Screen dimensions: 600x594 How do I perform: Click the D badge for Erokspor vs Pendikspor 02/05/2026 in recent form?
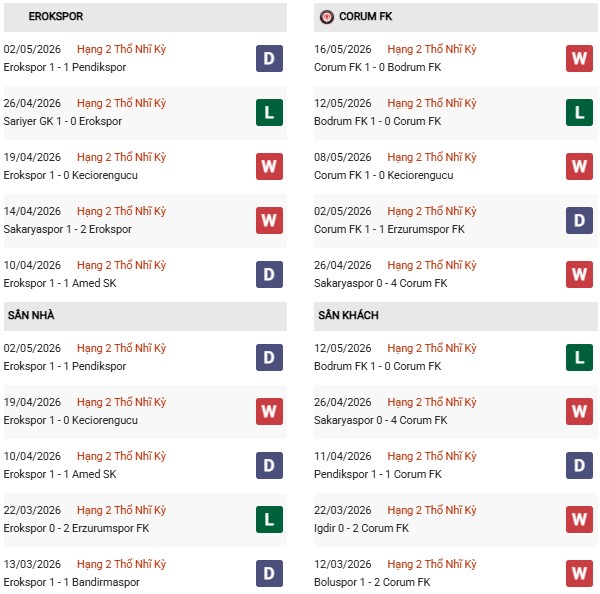pos(269,59)
